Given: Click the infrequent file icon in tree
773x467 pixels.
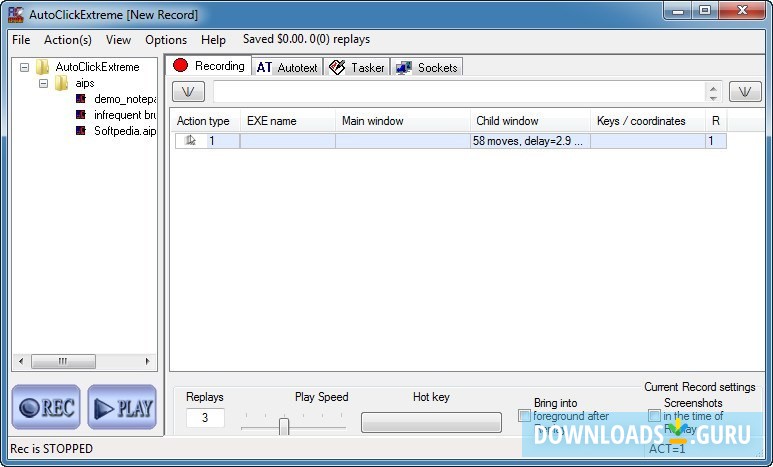Looking at the screenshot, I should 81,114.
